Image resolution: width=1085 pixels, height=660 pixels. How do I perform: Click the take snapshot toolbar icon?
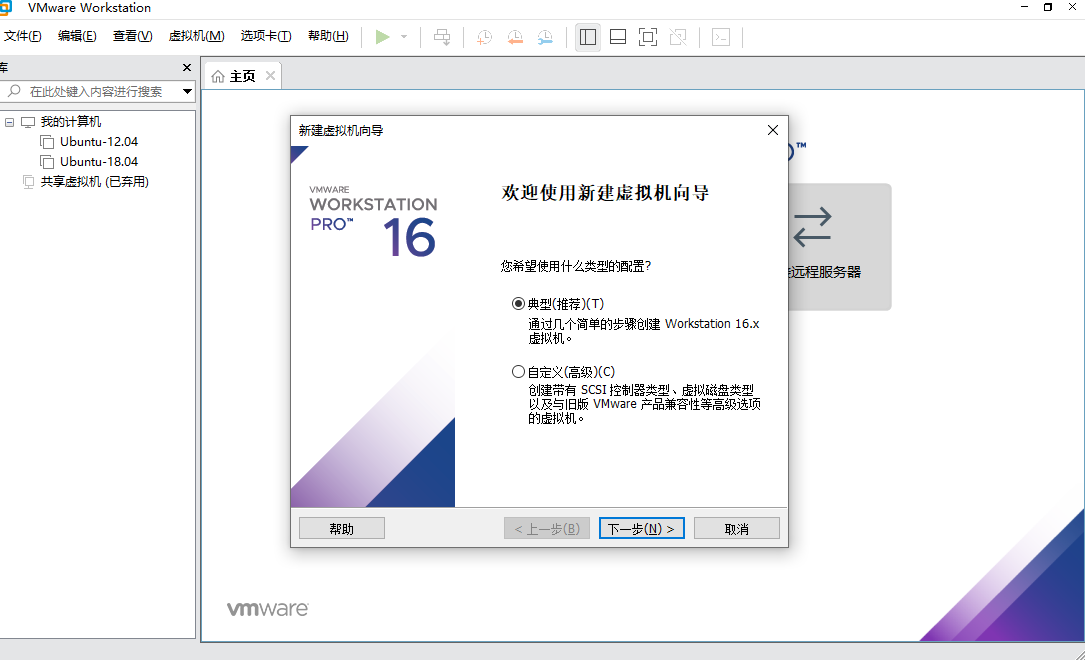click(x=484, y=37)
